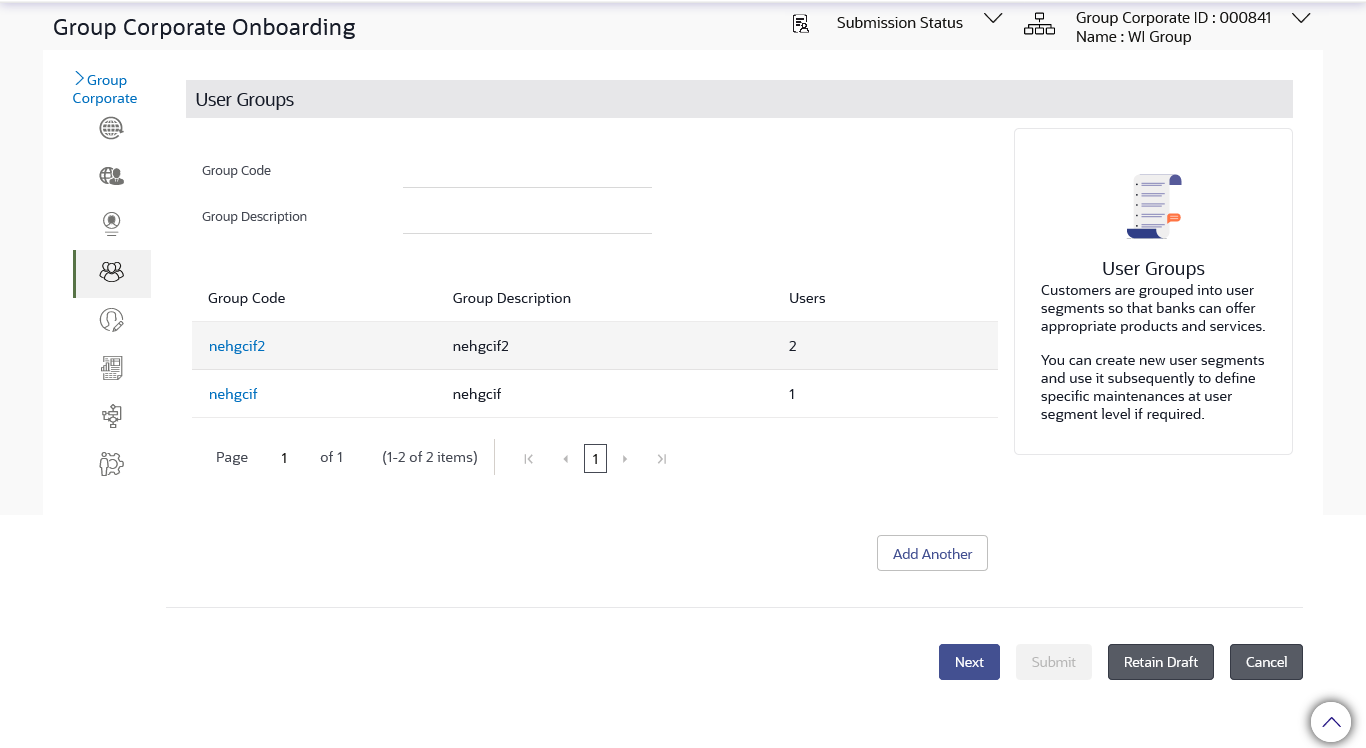The width and height of the screenshot is (1366, 748).
Task: Open the workflow diagram sidebar step
Action: (111, 415)
